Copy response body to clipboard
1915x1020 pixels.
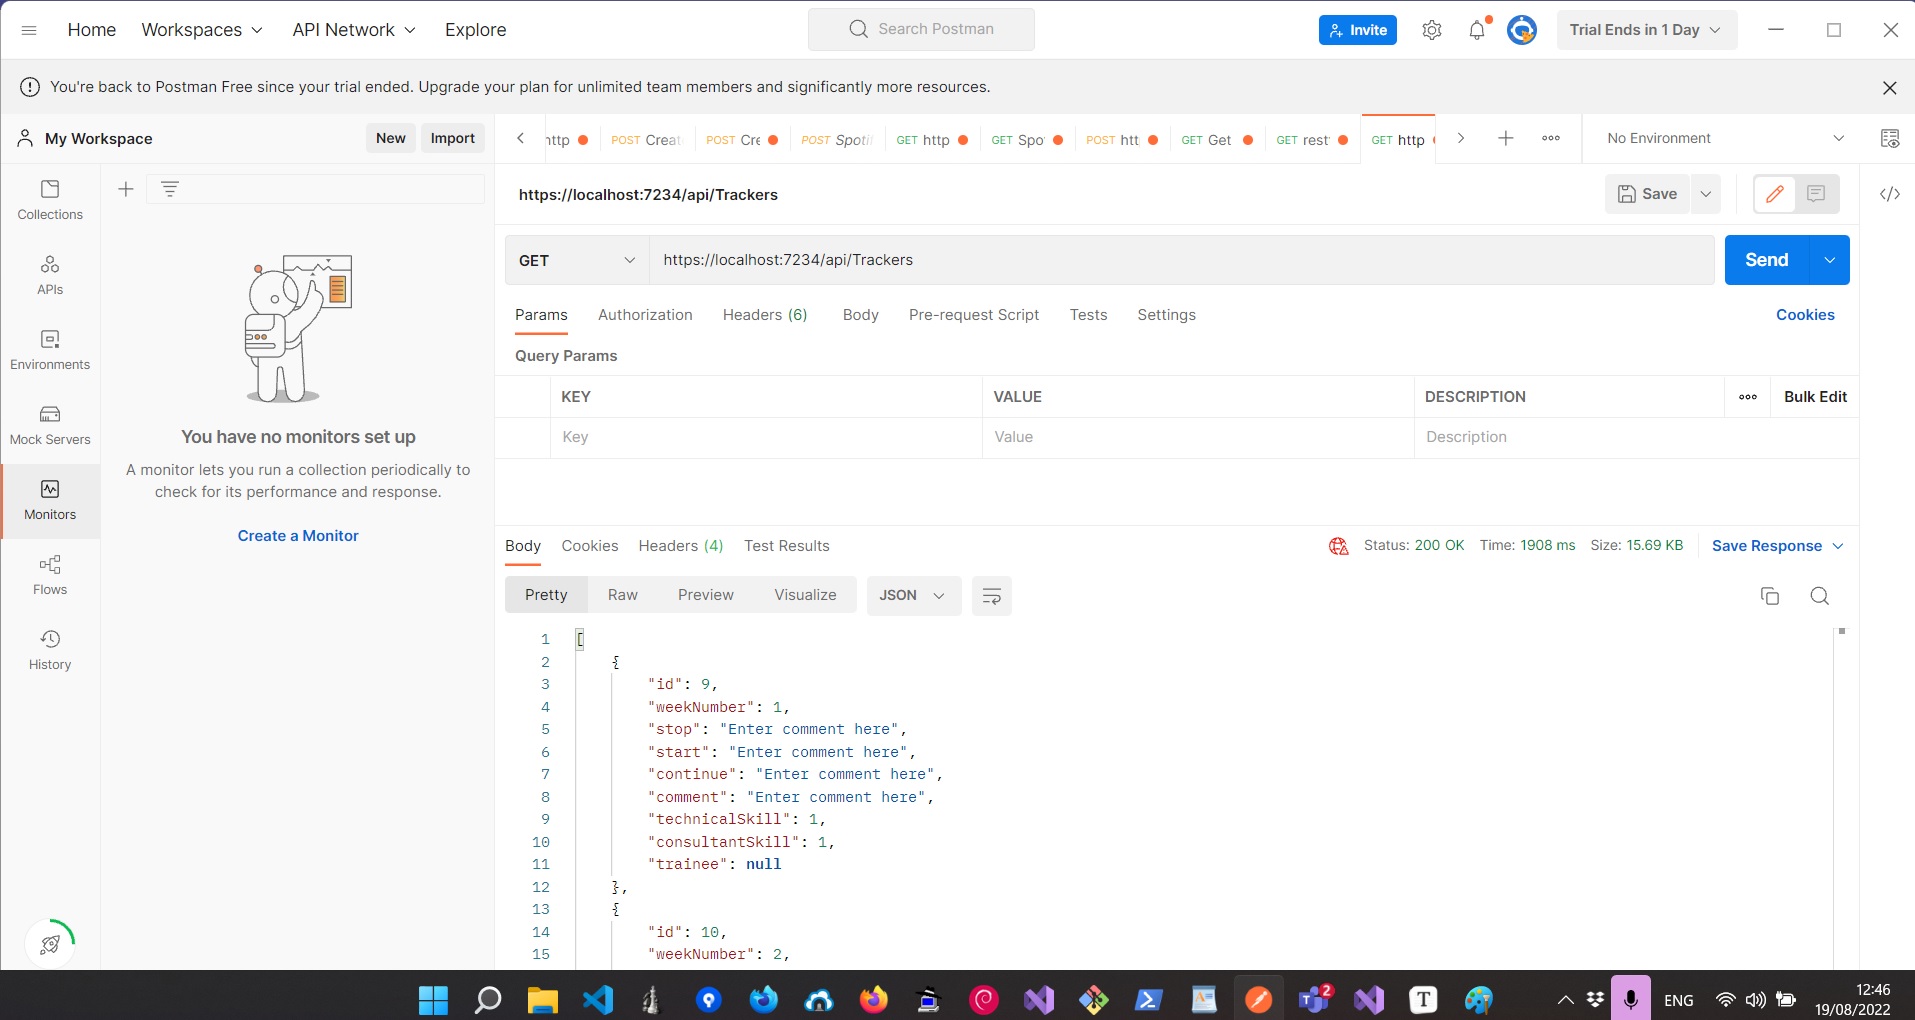point(1770,596)
